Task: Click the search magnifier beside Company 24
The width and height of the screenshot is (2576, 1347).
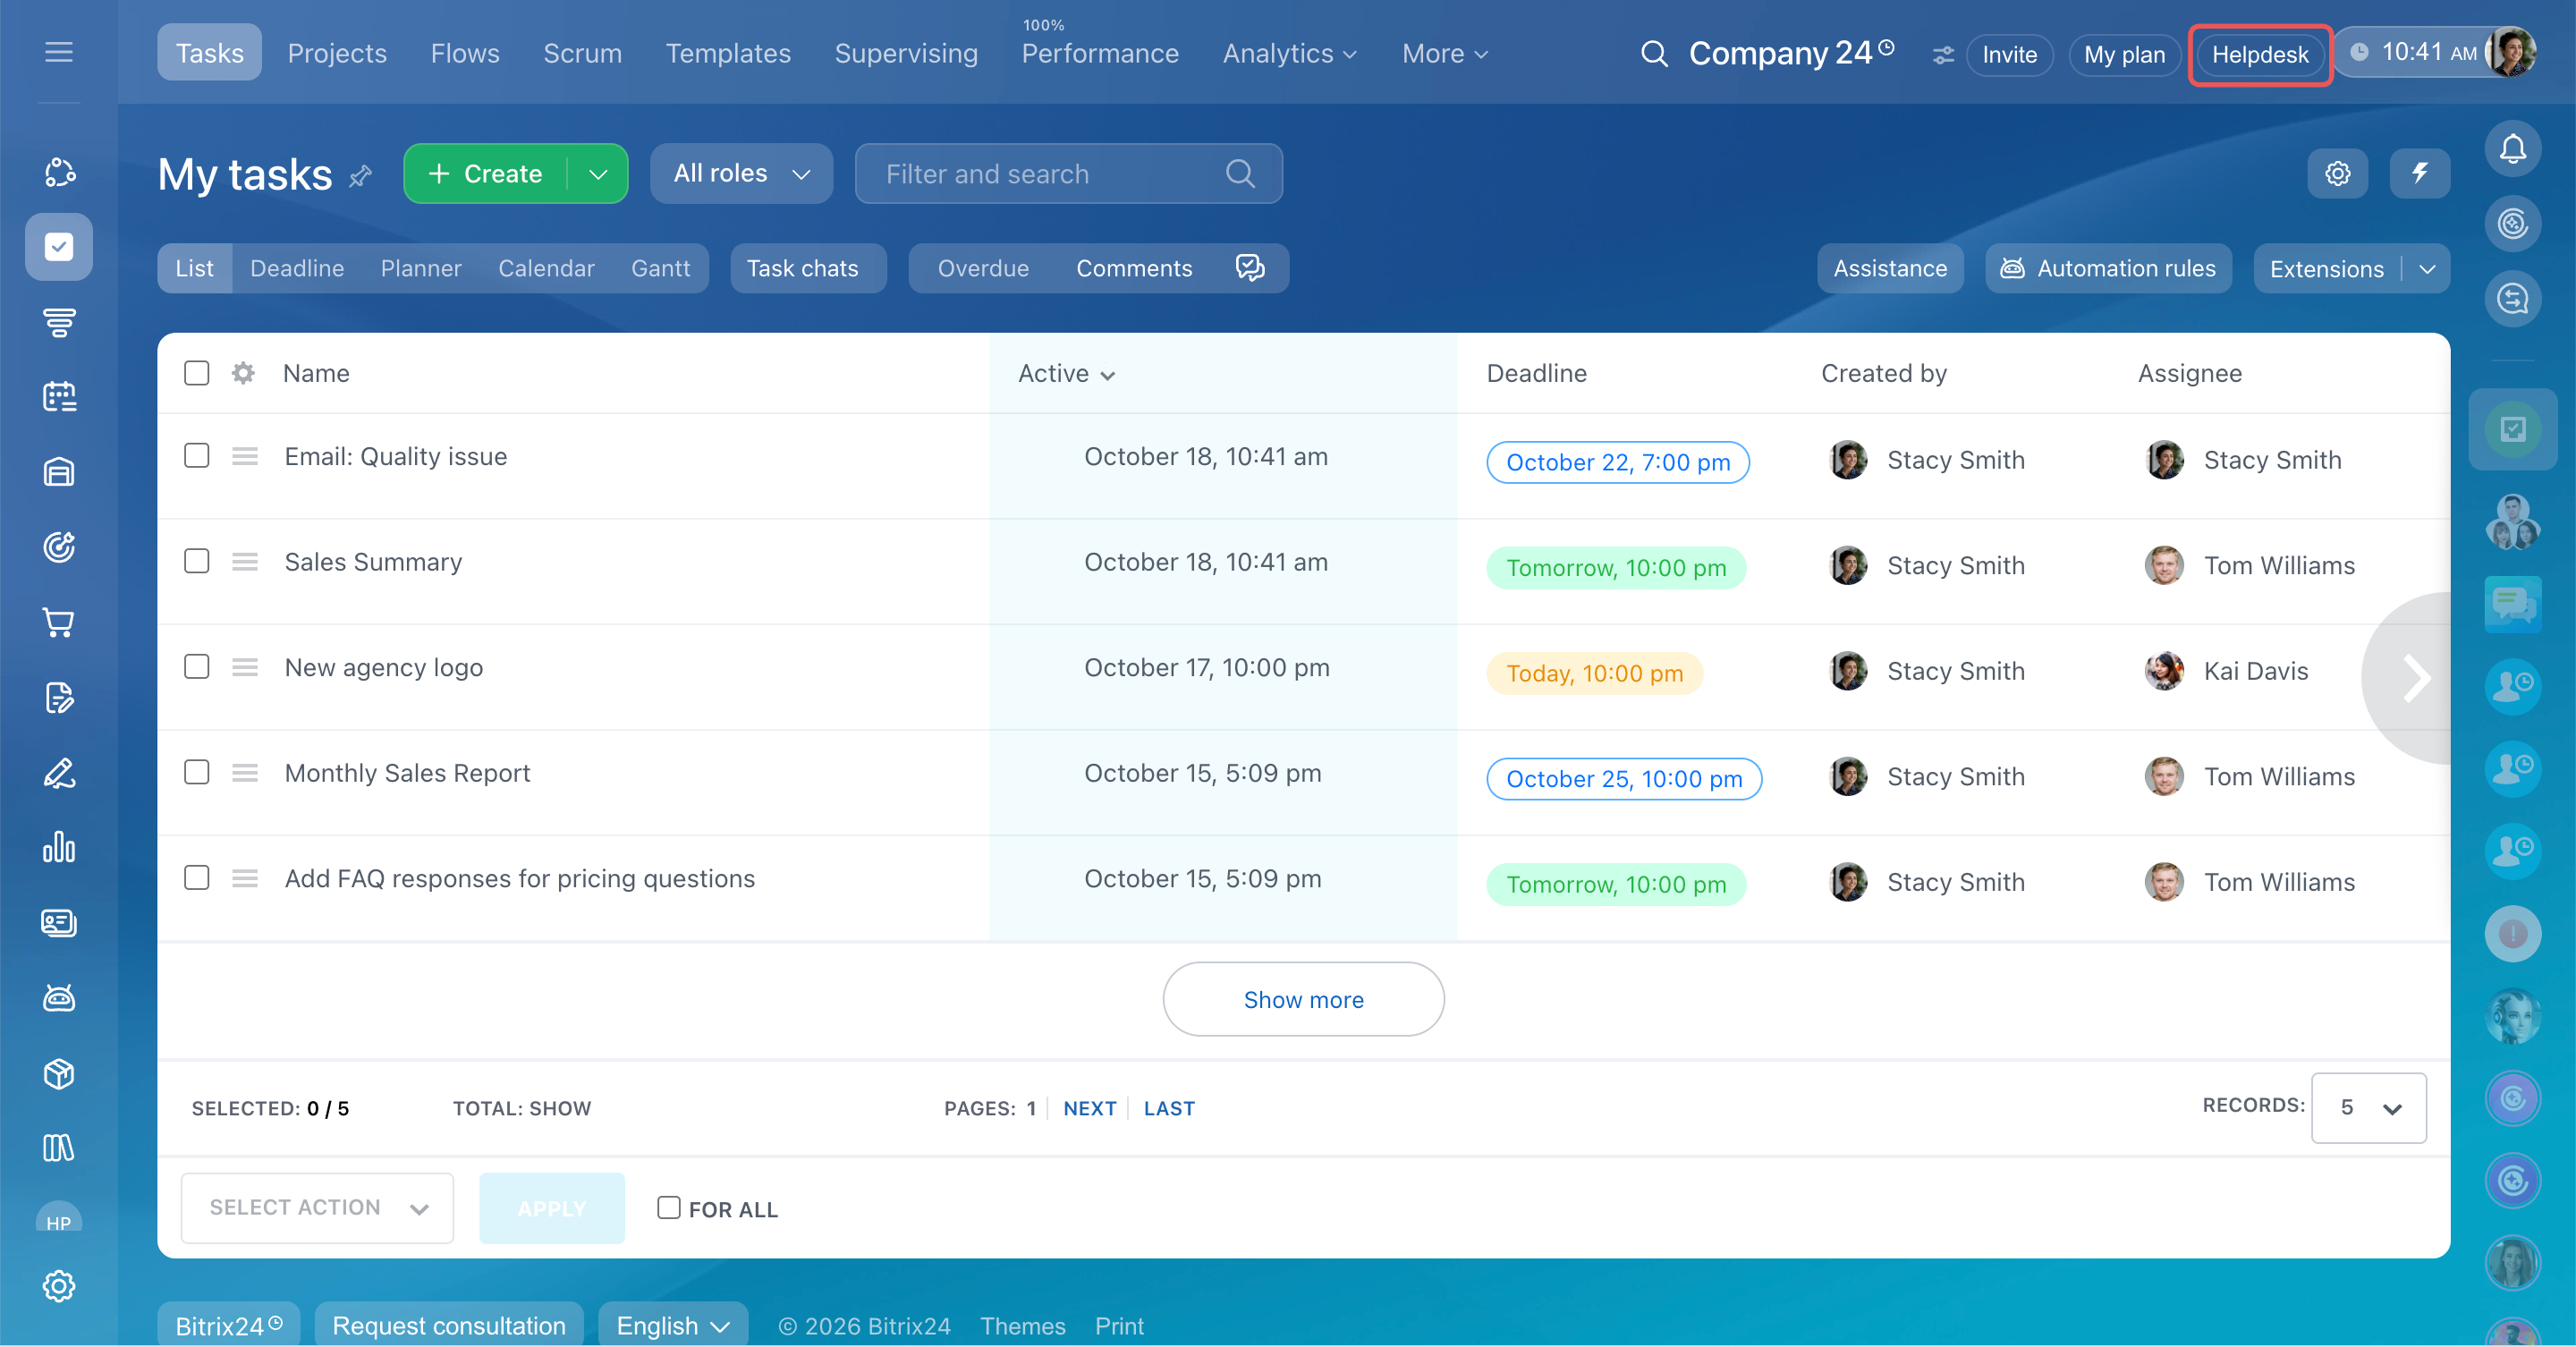Action: (x=1654, y=54)
